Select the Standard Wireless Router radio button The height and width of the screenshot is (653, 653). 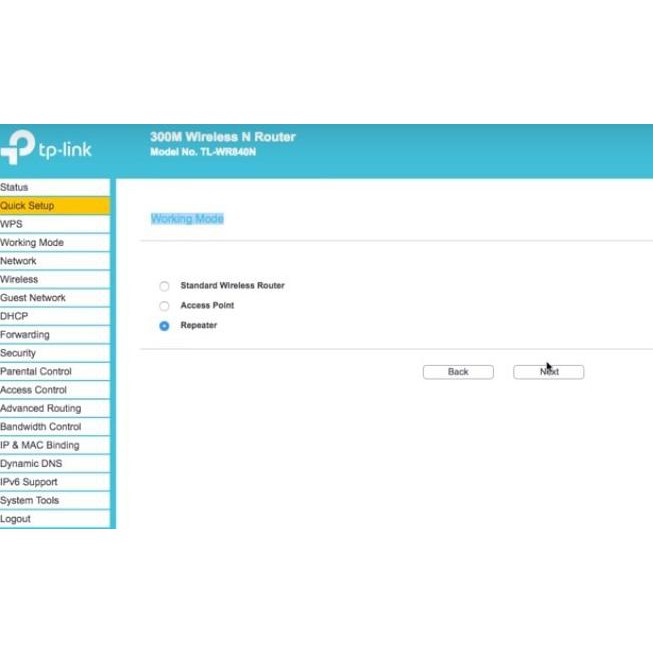pyautogui.click(x=165, y=286)
